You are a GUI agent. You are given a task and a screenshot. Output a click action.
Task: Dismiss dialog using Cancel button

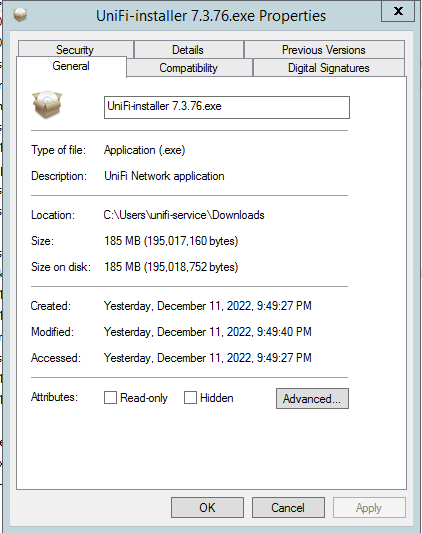(288, 508)
